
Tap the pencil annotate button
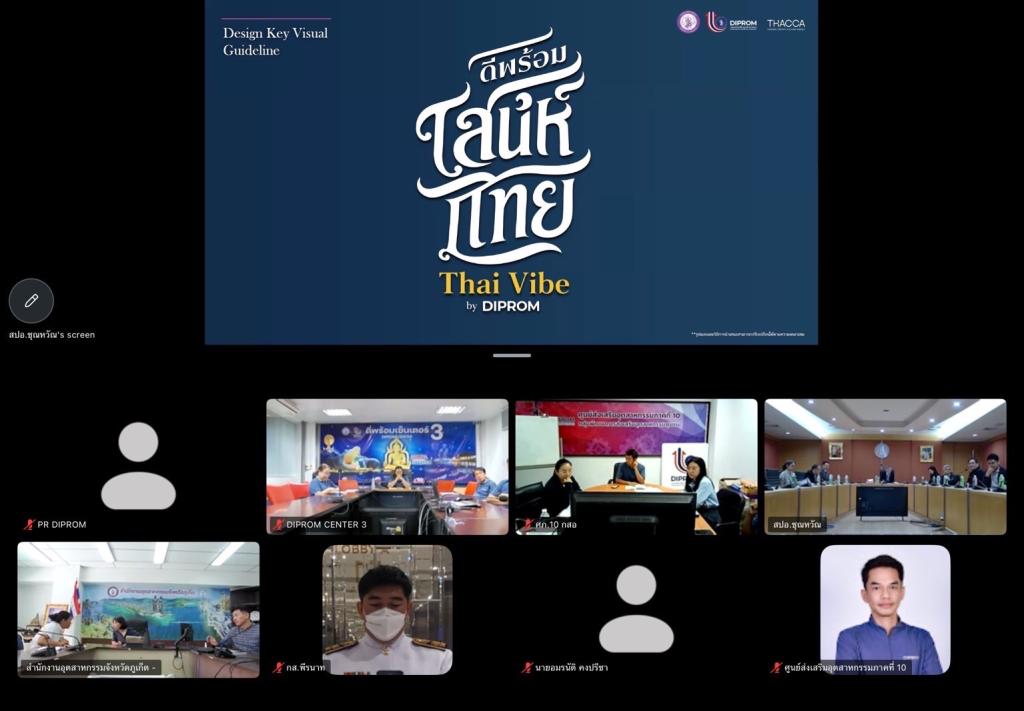point(31,300)
